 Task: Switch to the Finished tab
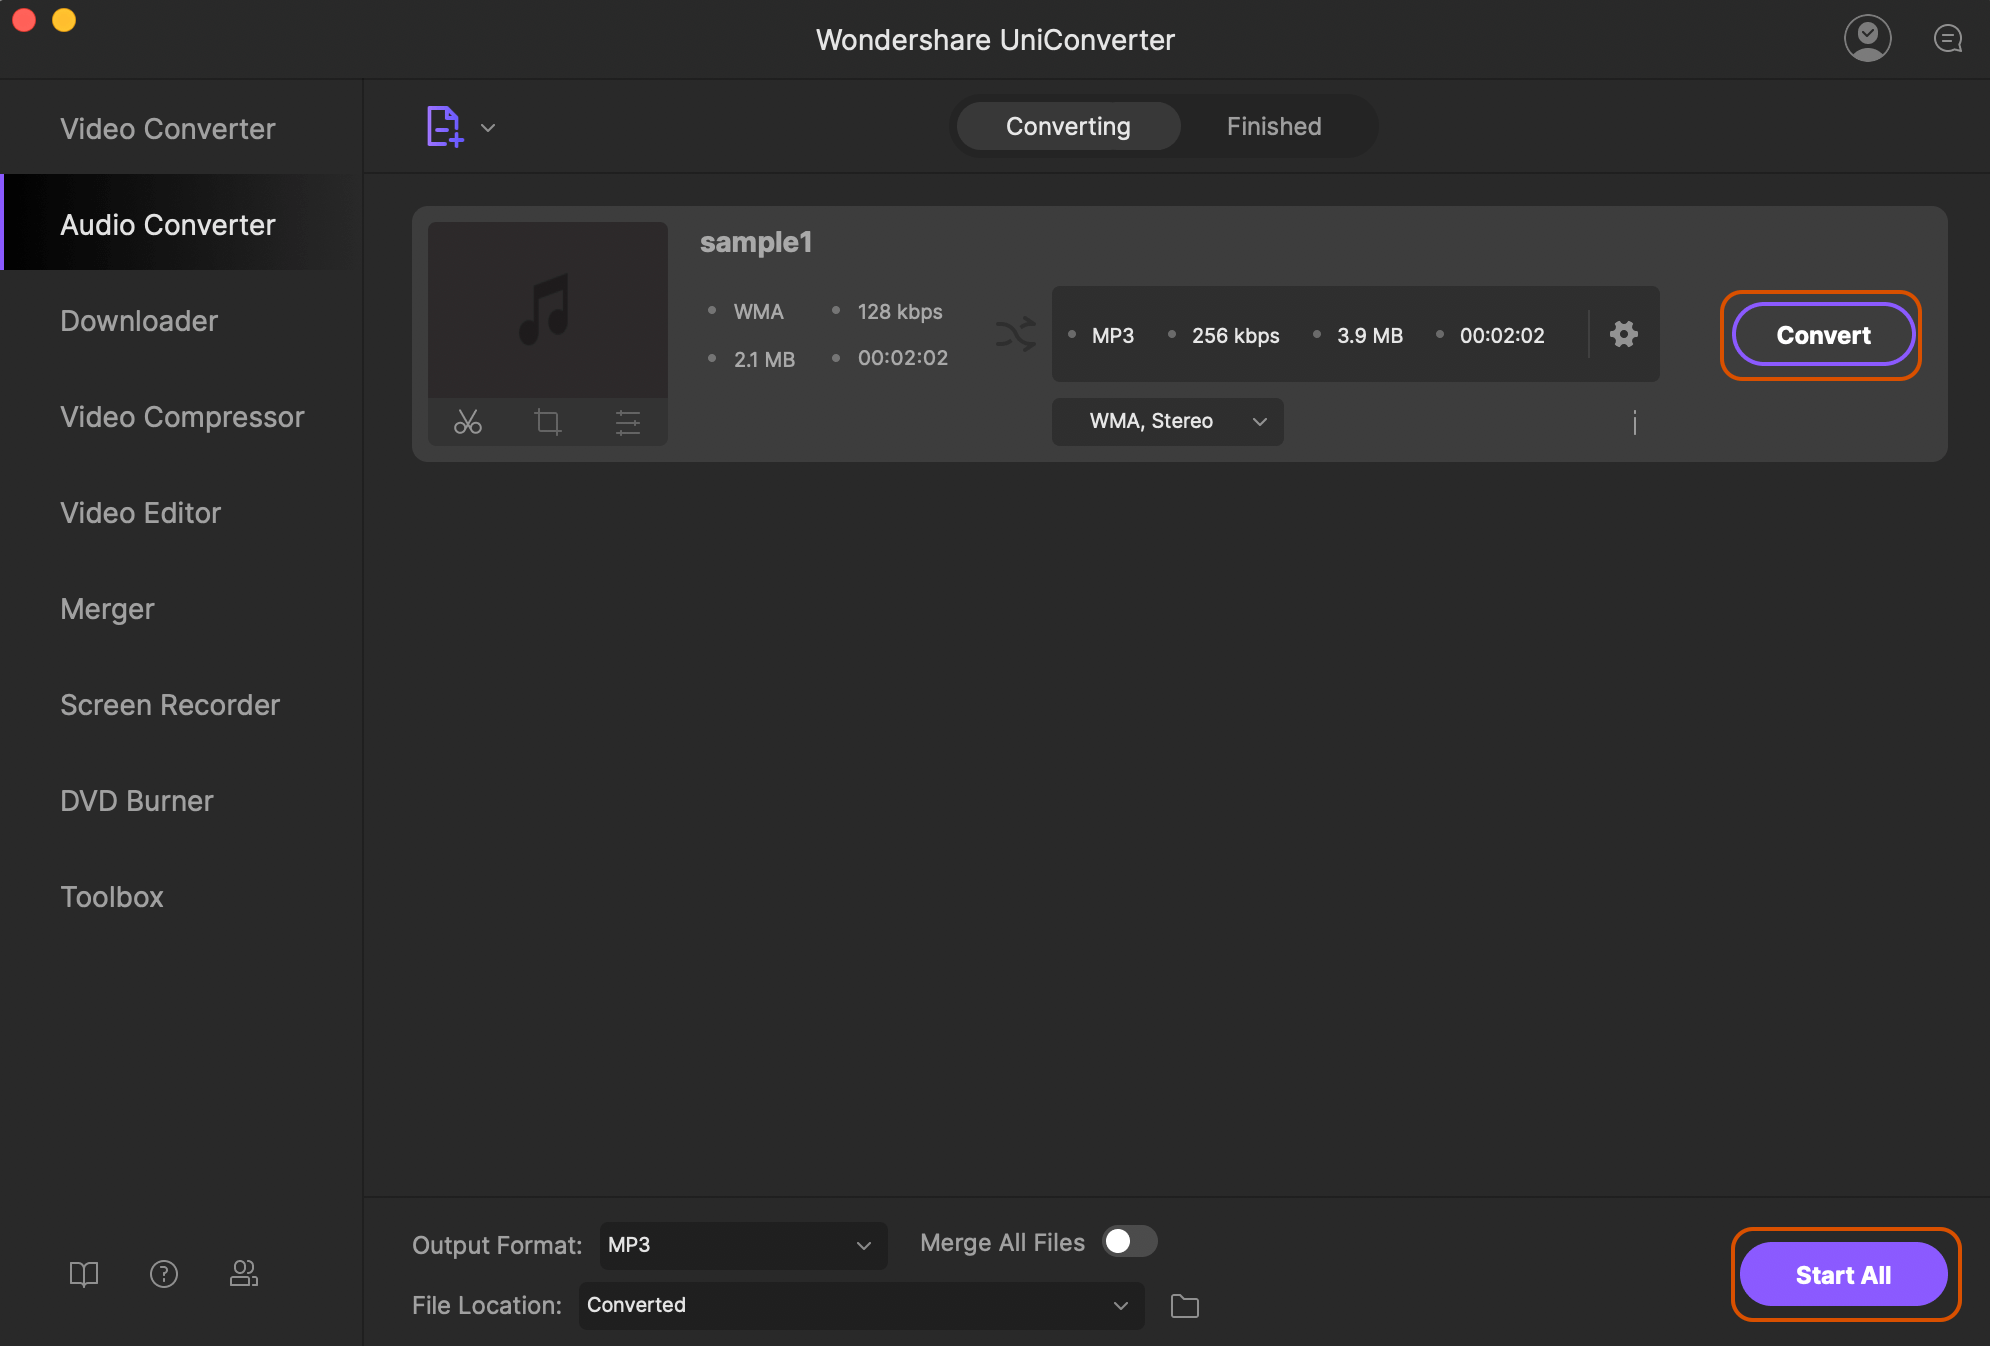pos(1272,125)
